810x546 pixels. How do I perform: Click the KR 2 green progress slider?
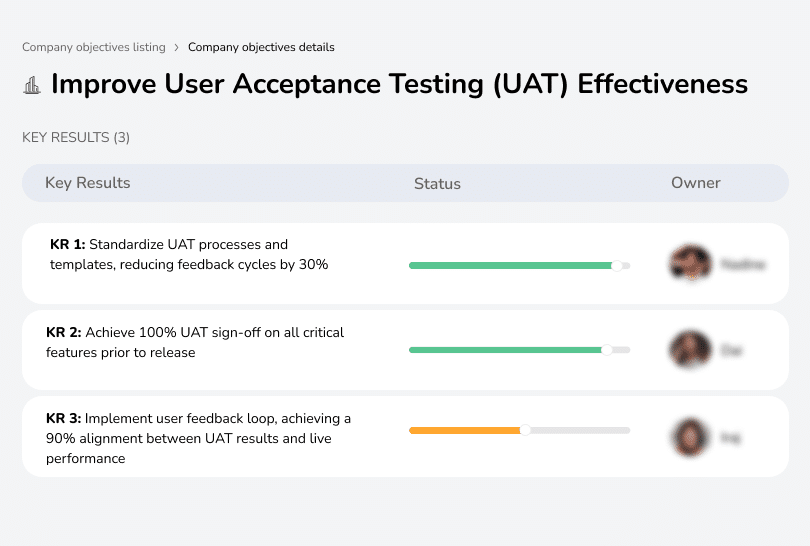pyautogui.click(x=519, y=350)
